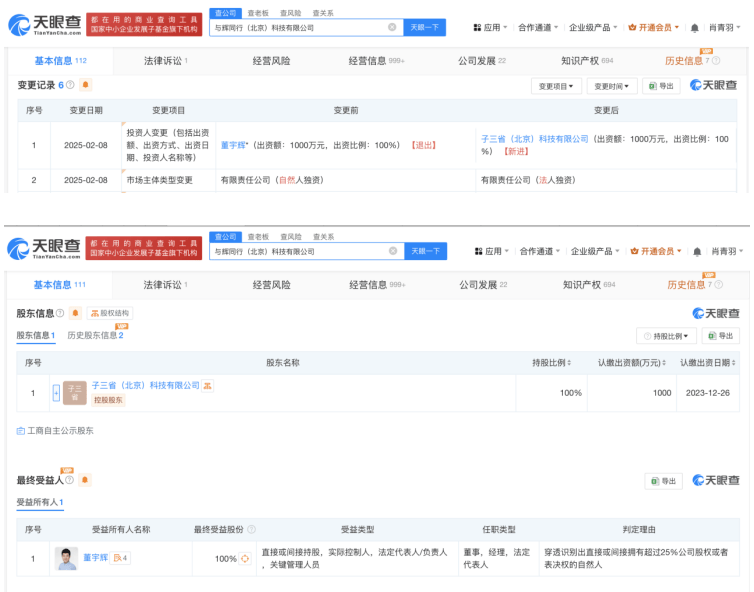Click the help icon next to 股东信息 heading
The width and height of the screenshot is (754, 592).
click(x=60, y=313)
